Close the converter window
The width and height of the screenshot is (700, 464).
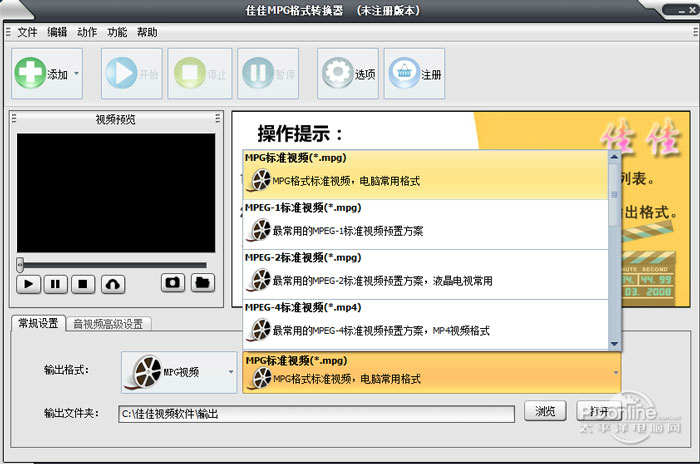click(692, 10)
